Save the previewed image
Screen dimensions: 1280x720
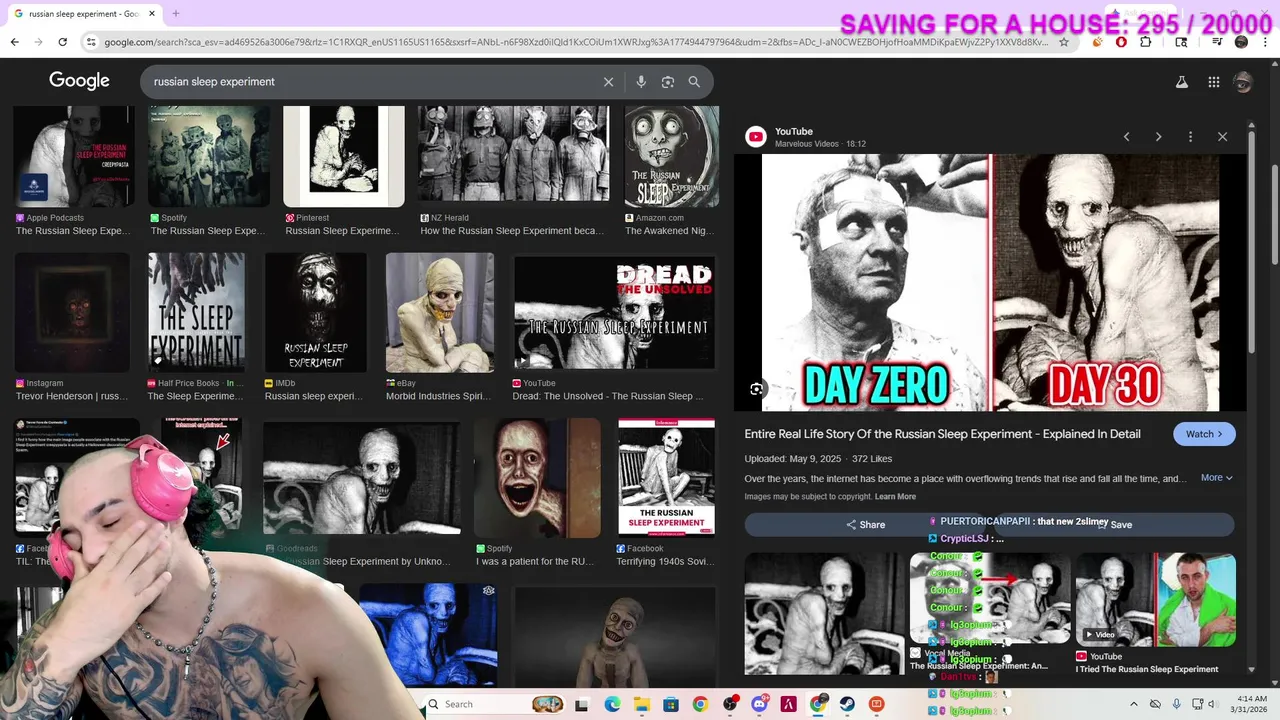[1113, 524]
